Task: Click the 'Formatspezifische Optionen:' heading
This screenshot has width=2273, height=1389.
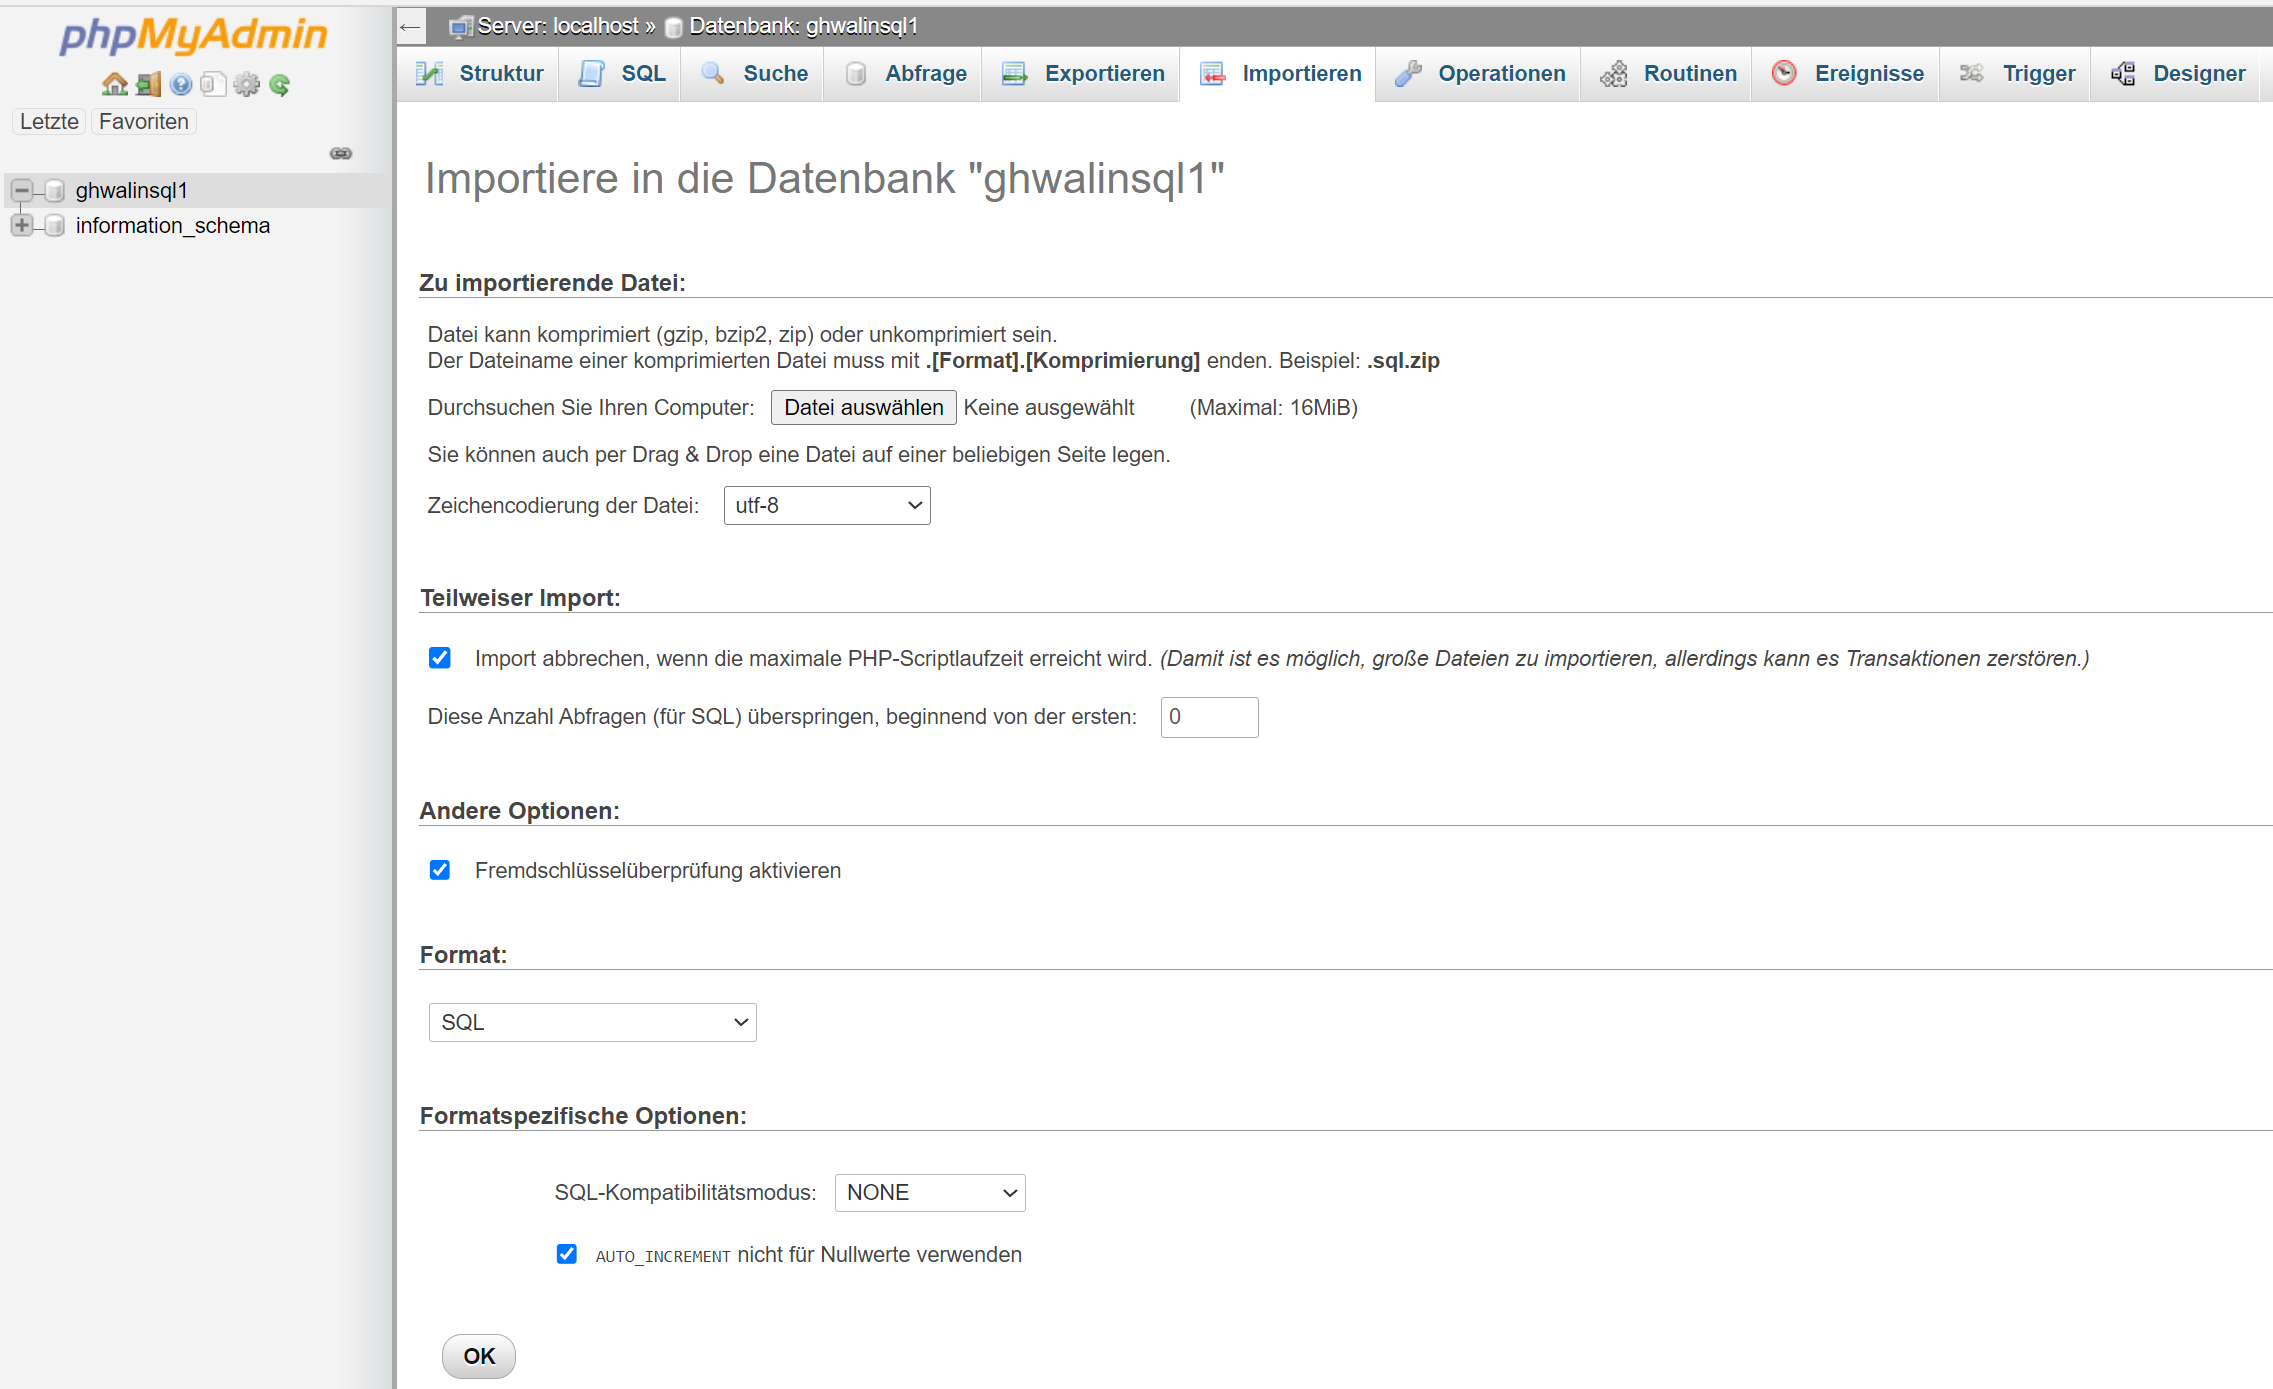Action: point(583,1116)
